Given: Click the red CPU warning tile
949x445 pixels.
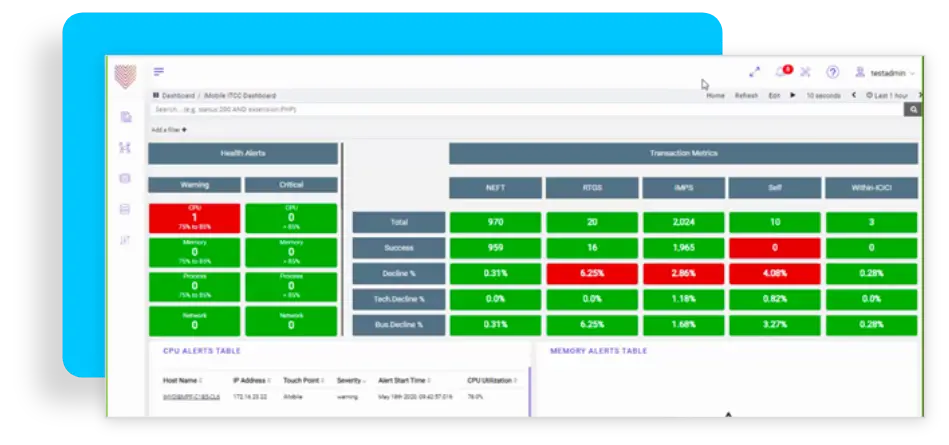Looking at the screenshot, I should click(x=194, y=218).
